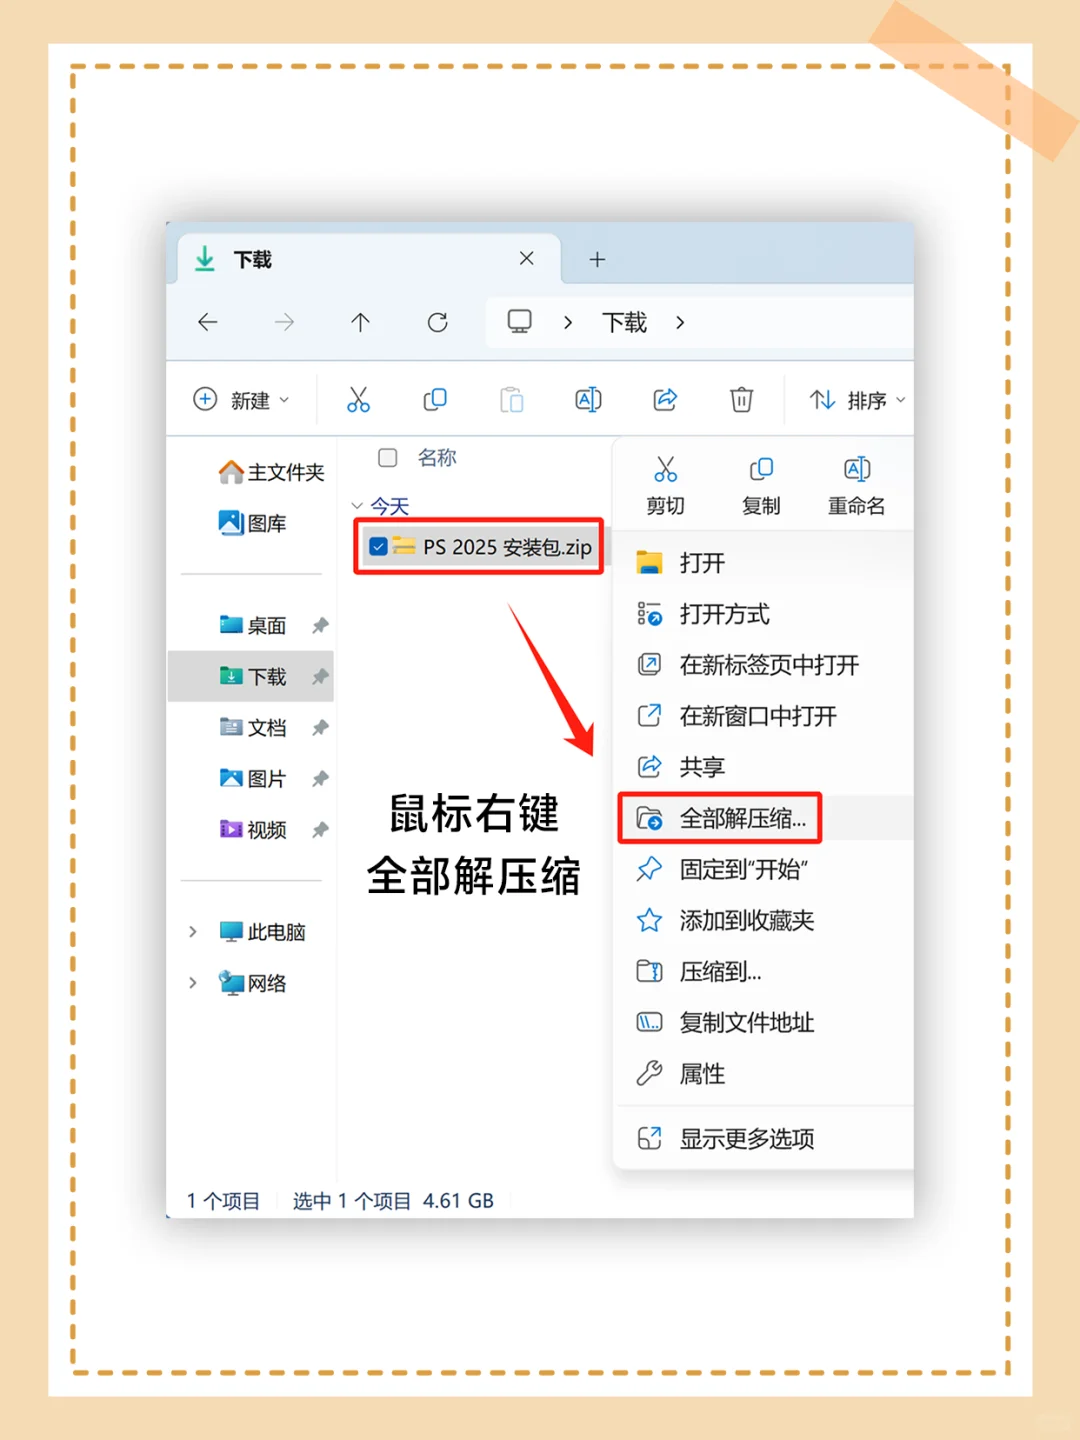Expand 此电脑 in the sidebar
The image size is (1080, 1440).
[193, 931]
